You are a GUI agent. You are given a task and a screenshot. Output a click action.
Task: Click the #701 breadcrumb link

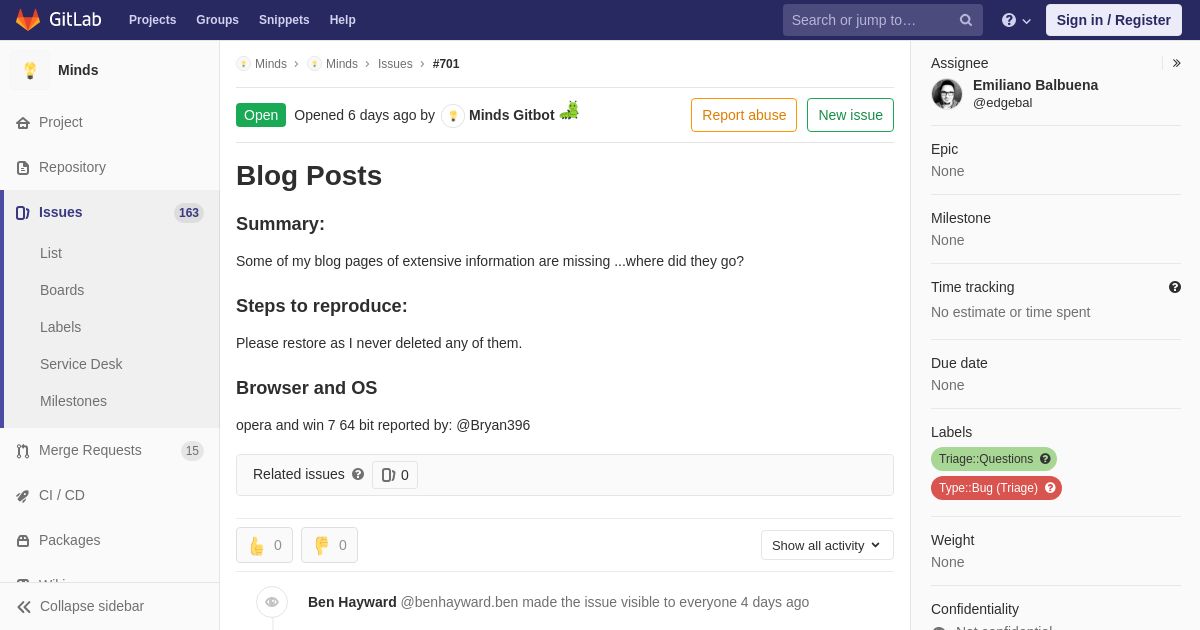[x=446, y=64]
